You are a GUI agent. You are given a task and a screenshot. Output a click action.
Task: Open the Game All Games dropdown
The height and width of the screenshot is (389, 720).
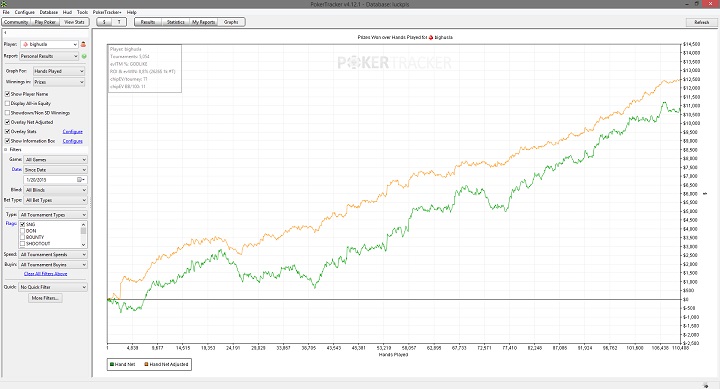(55, 160)
